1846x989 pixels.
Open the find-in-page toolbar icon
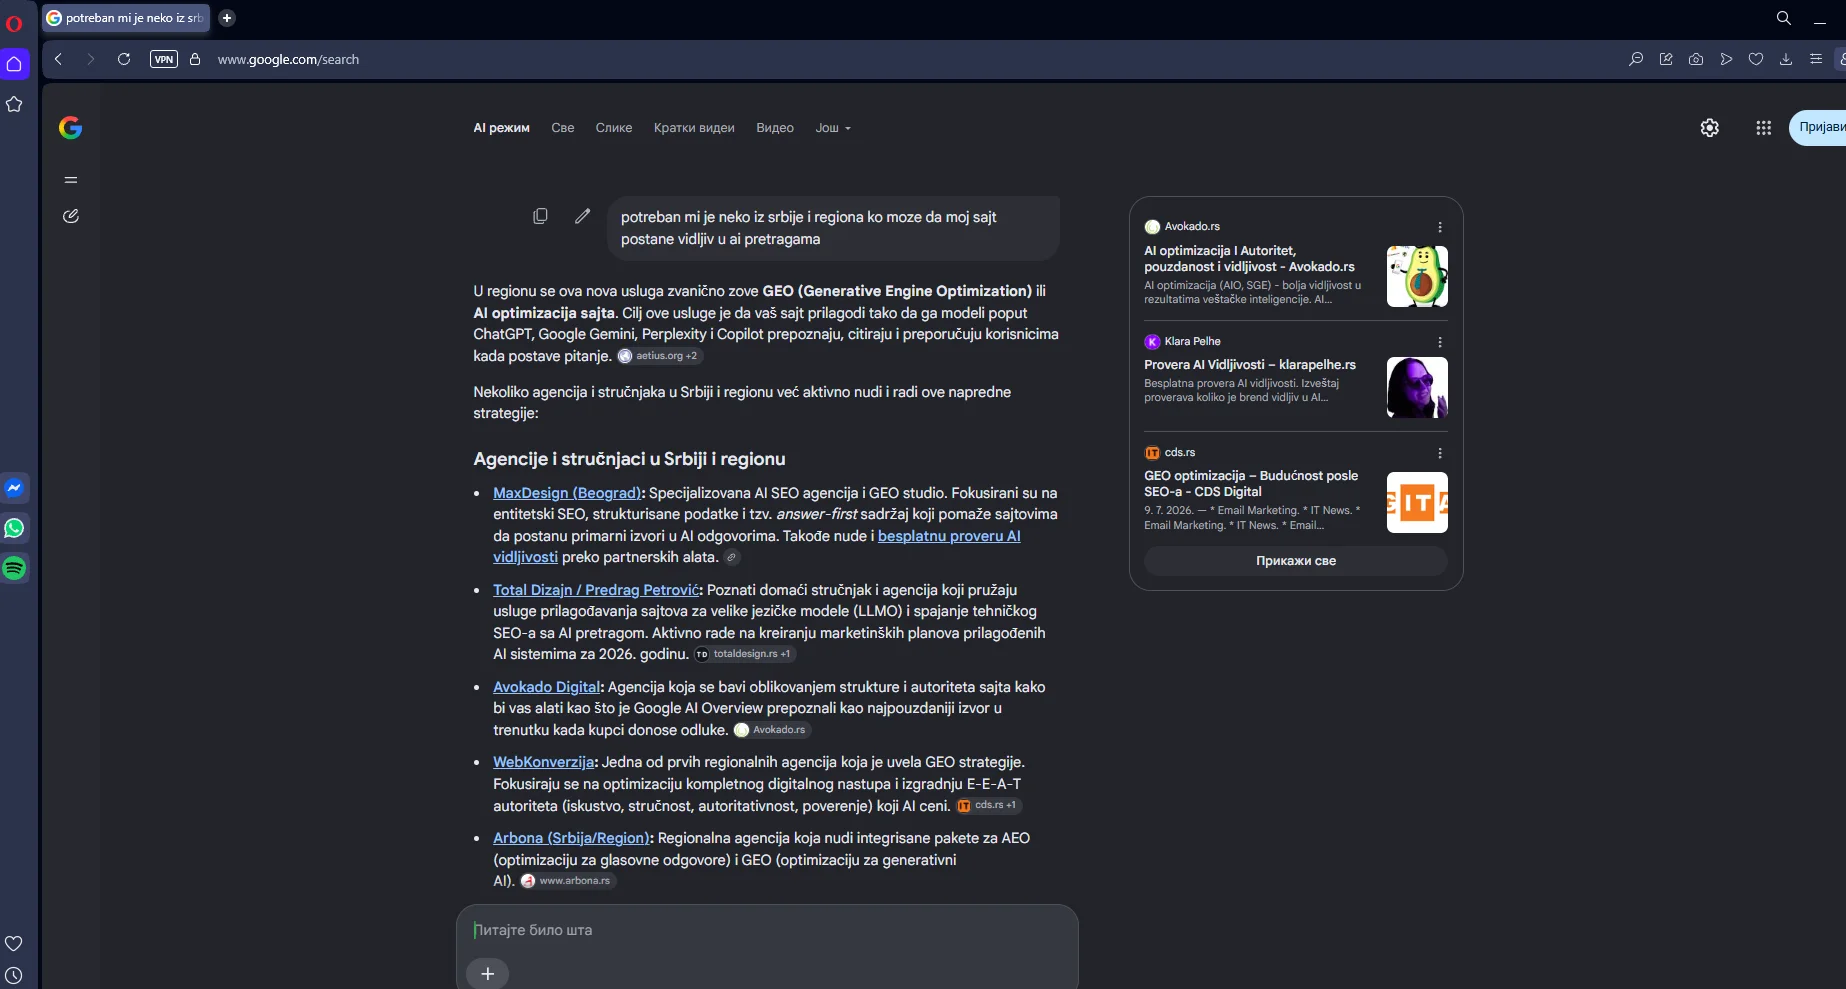pyautogui.click(x=1636, y=59)
